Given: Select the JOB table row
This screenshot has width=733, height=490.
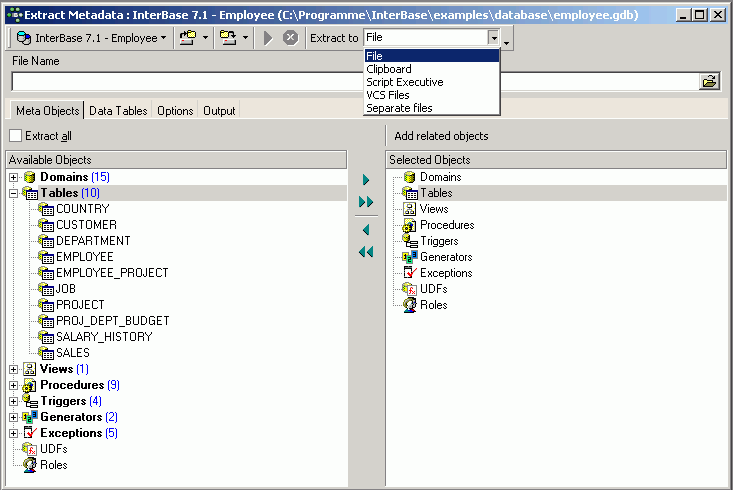Looking at the screenshot, I should tap(65, 289).
